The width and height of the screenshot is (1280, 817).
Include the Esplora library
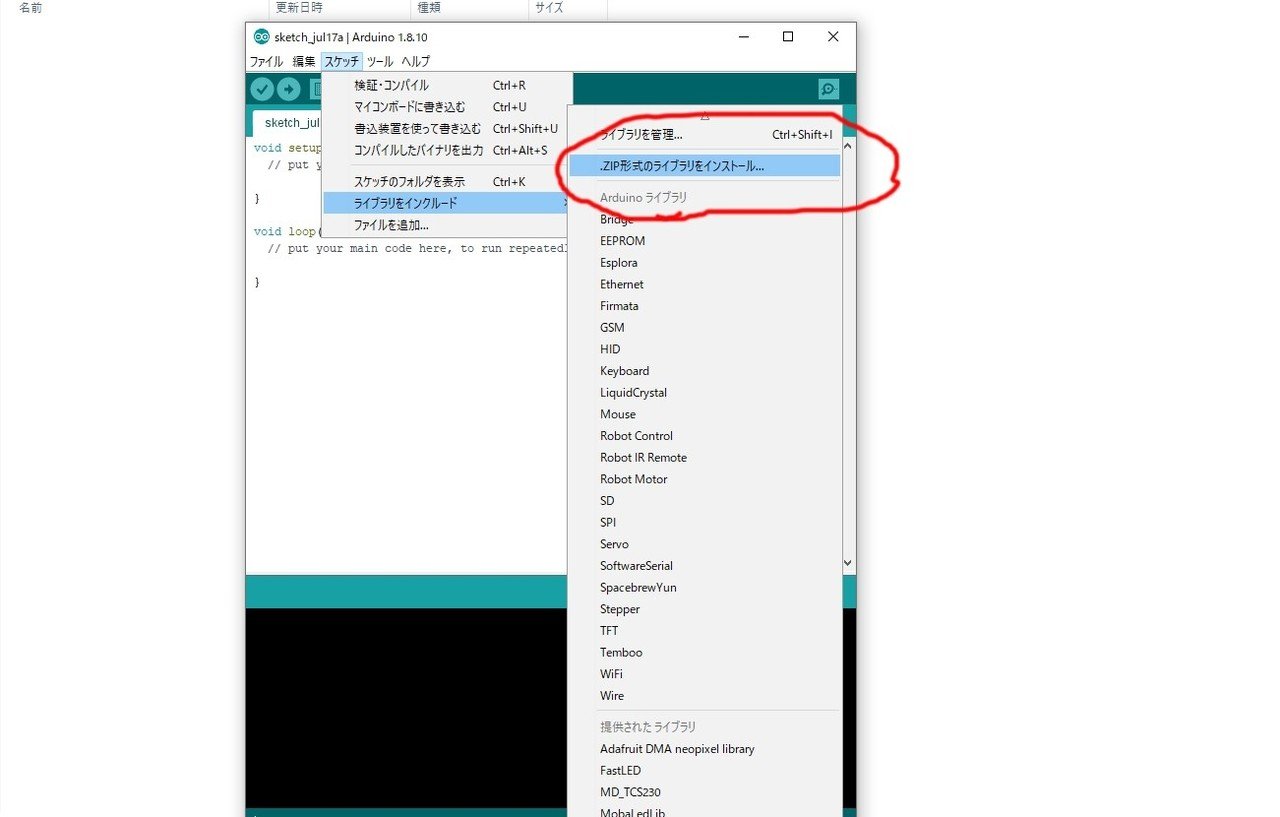[705, 263]
